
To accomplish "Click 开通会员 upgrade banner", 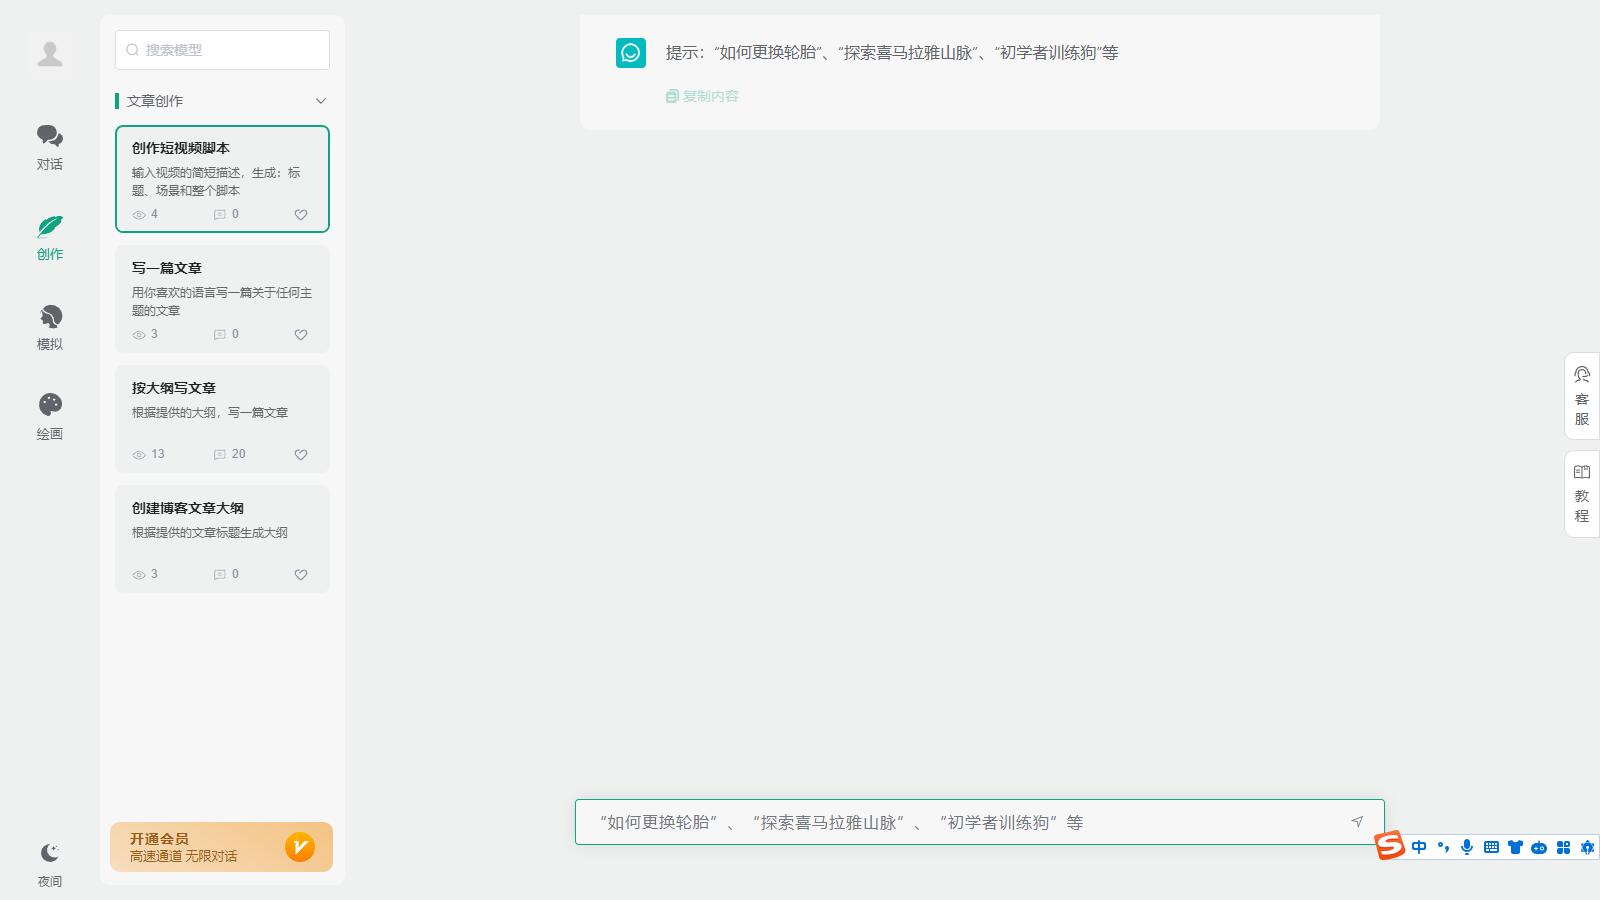I will click(221, 847).
